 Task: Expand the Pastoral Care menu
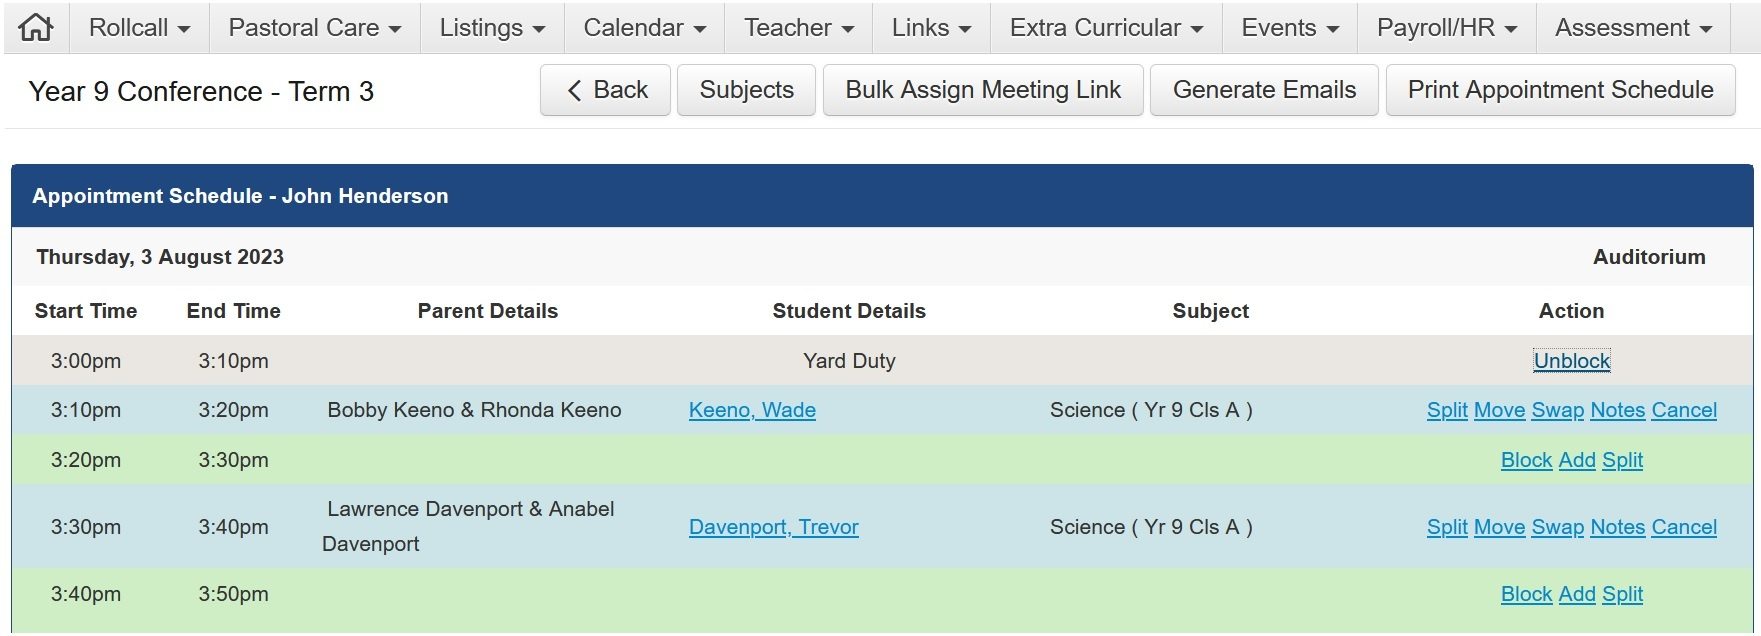(x=314, y=28)
